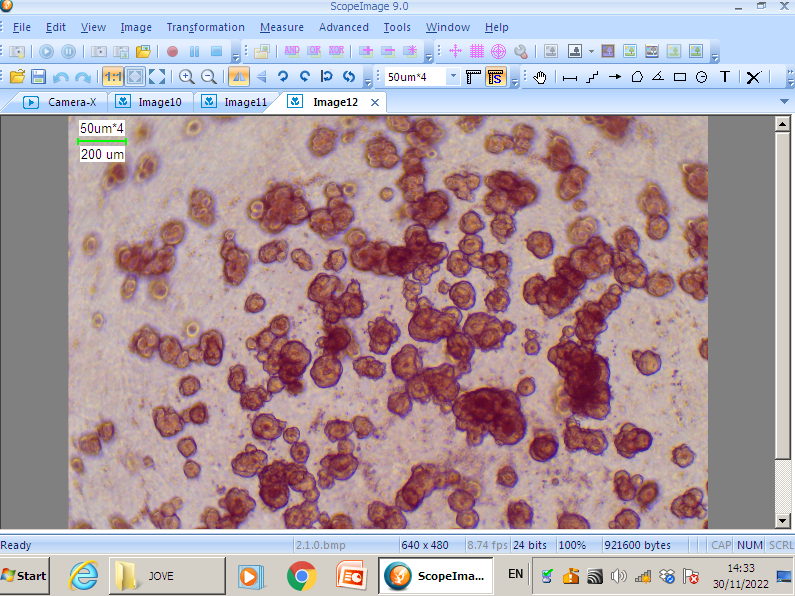Select the polygon measurement tool
This screenshot has width=795, height=596.
(x=636, y=77)
